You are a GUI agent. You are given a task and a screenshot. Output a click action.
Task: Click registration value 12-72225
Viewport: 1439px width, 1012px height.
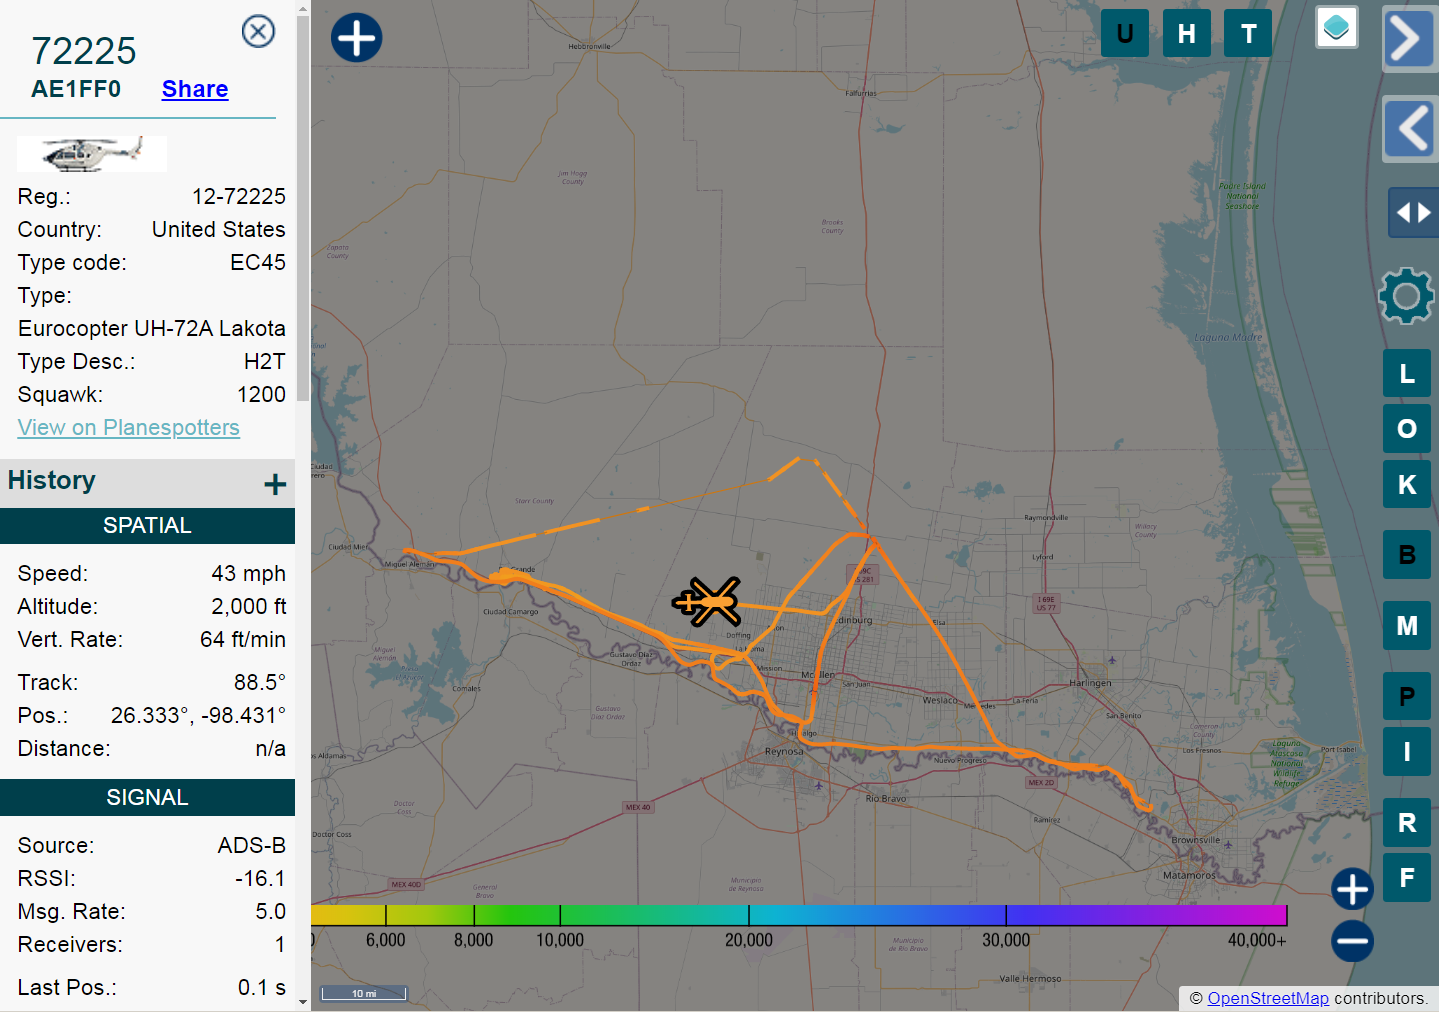(239, 197)
